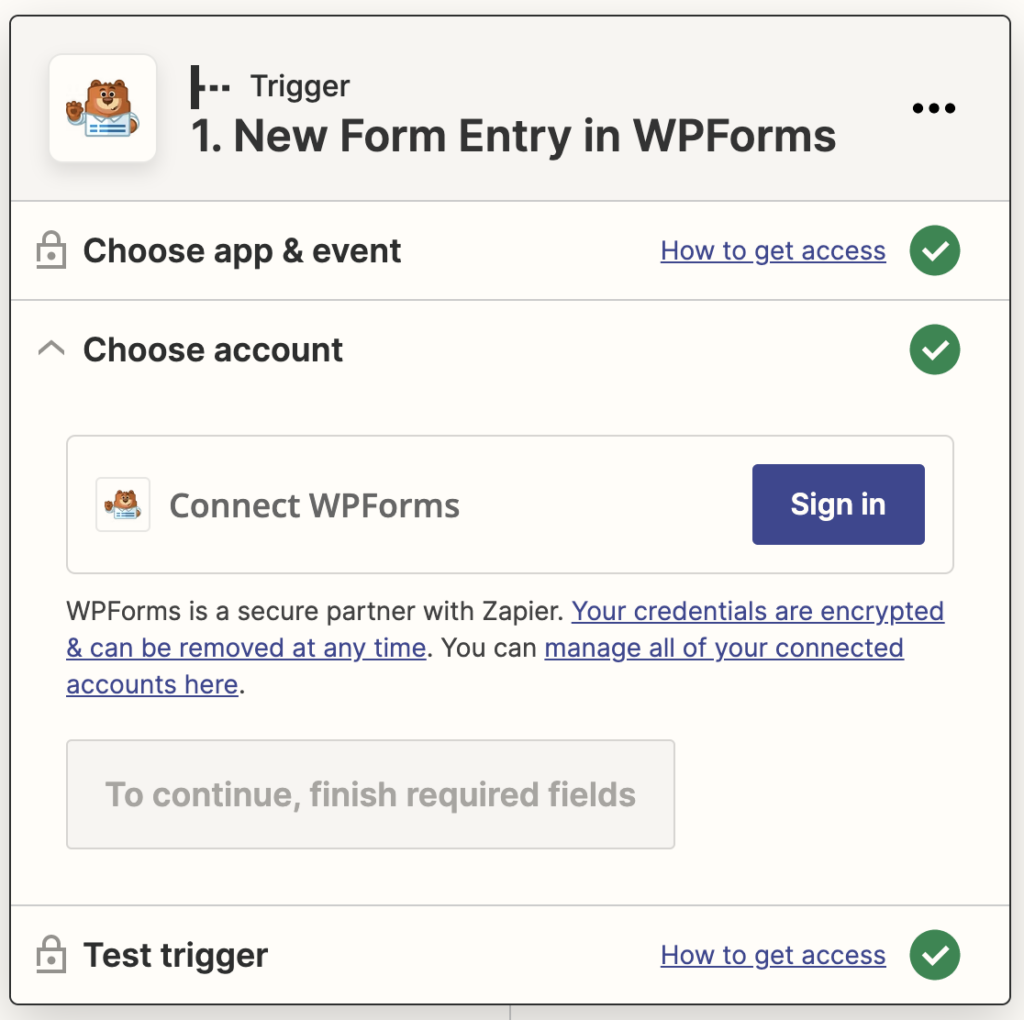Click the Connect WPForms account field
Screen dimensions: 1024x1020
click(x=400, y=505)
